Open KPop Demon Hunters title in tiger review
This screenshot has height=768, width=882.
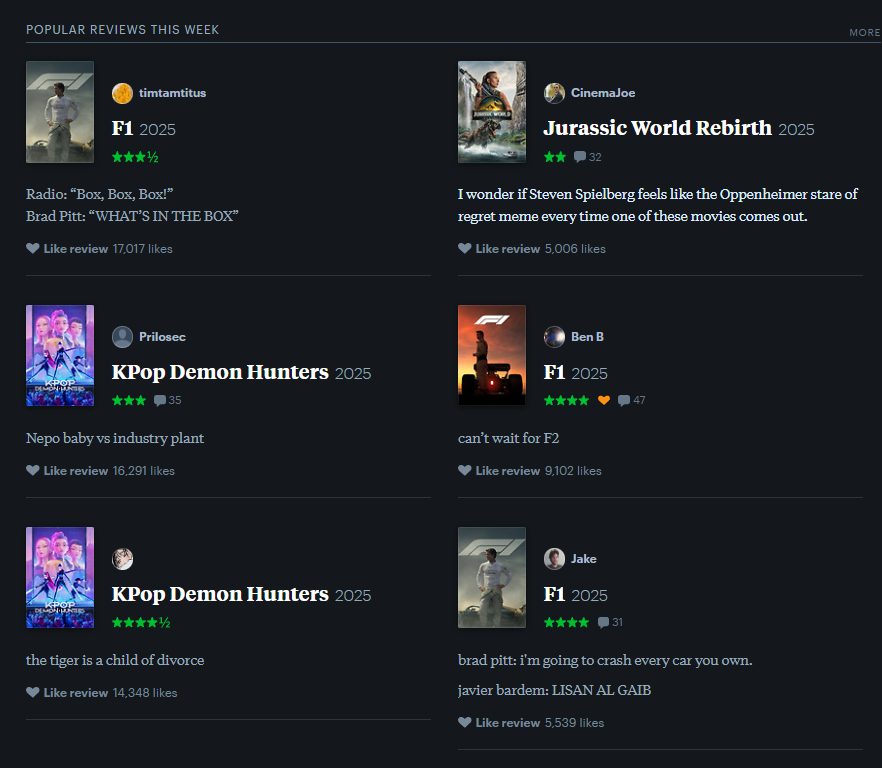(220, 594)
